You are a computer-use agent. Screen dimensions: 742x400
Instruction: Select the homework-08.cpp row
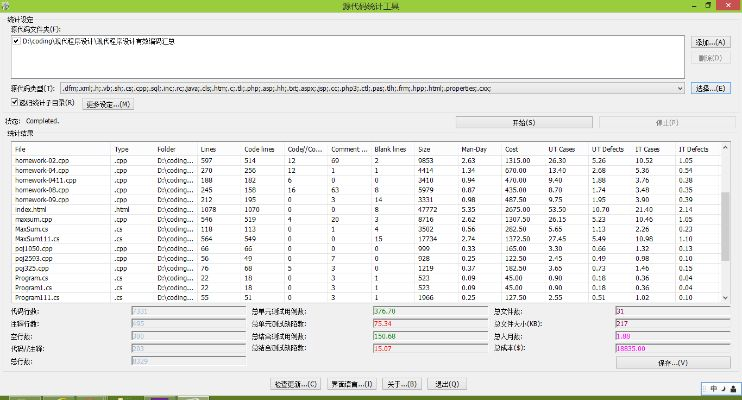pyautogui.click(x=366, y=190)
